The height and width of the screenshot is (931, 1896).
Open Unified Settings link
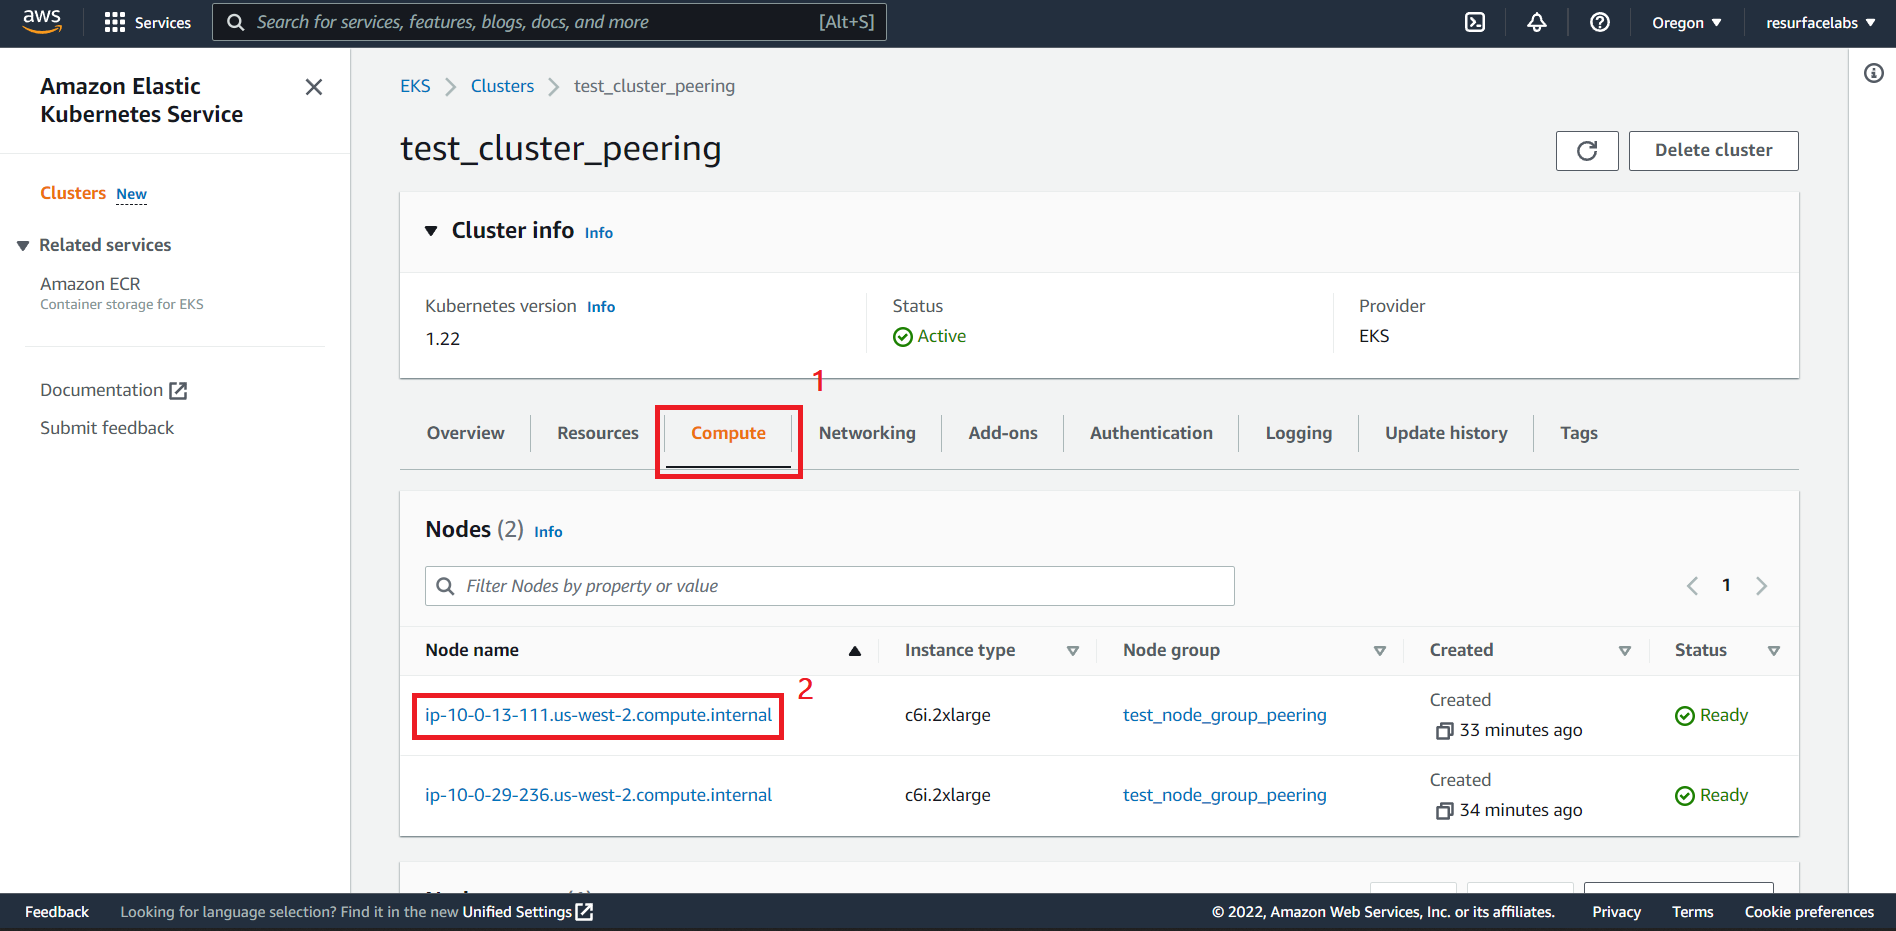pos(517,912)
